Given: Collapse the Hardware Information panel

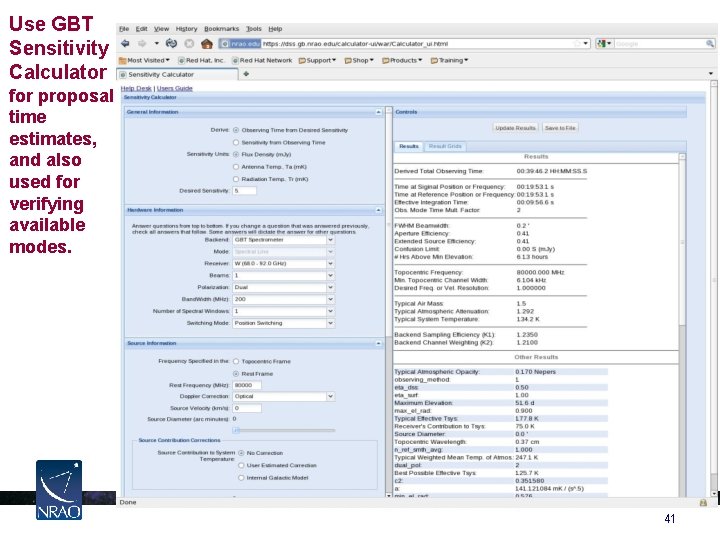Looking at the screenshot, I should click(x=378, y=210).
